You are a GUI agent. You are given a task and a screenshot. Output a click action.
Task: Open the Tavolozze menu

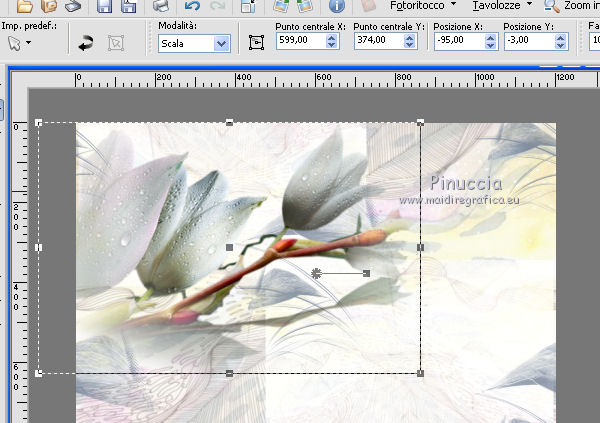(502, 5)
